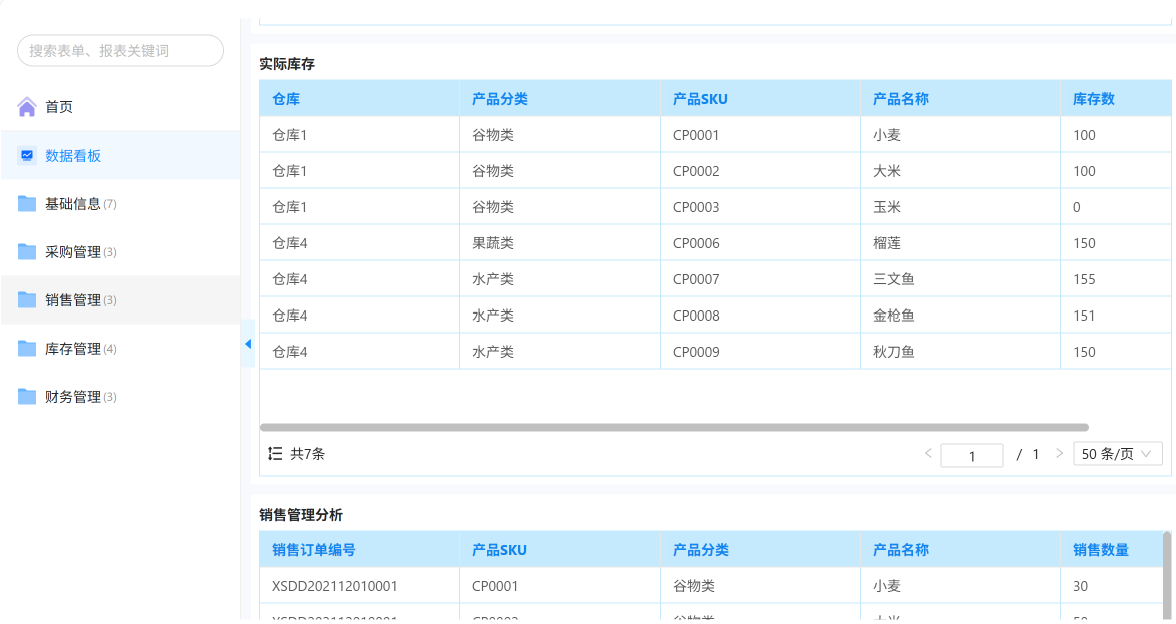The width and height of the screenshot is (1176, 624).
Task: Click stock value 0 for 玉米
Action: [1116, 207]
